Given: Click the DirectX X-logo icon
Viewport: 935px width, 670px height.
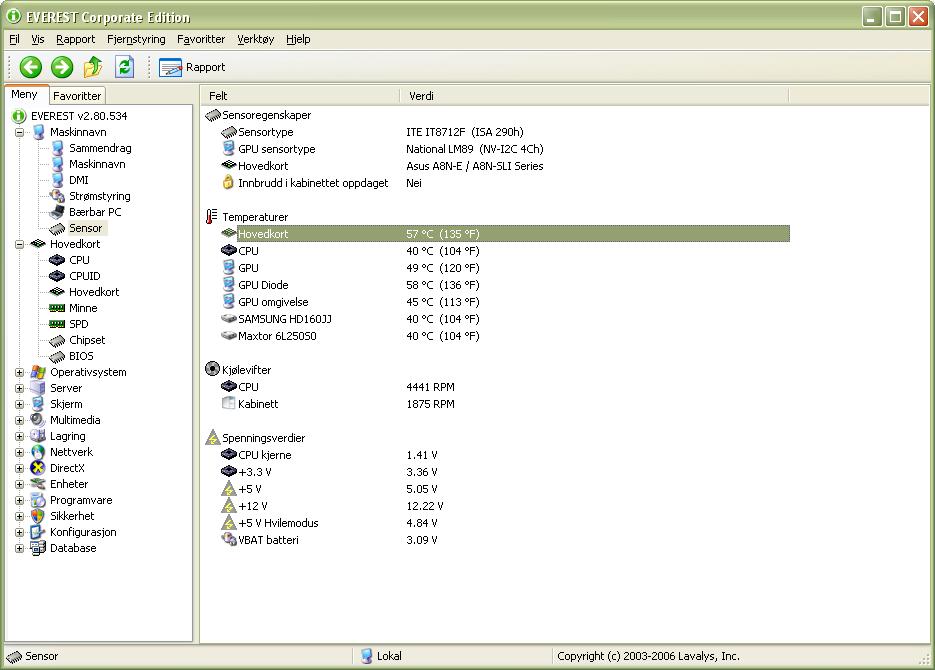Looking at the screenshot, I should pos(38,469).
